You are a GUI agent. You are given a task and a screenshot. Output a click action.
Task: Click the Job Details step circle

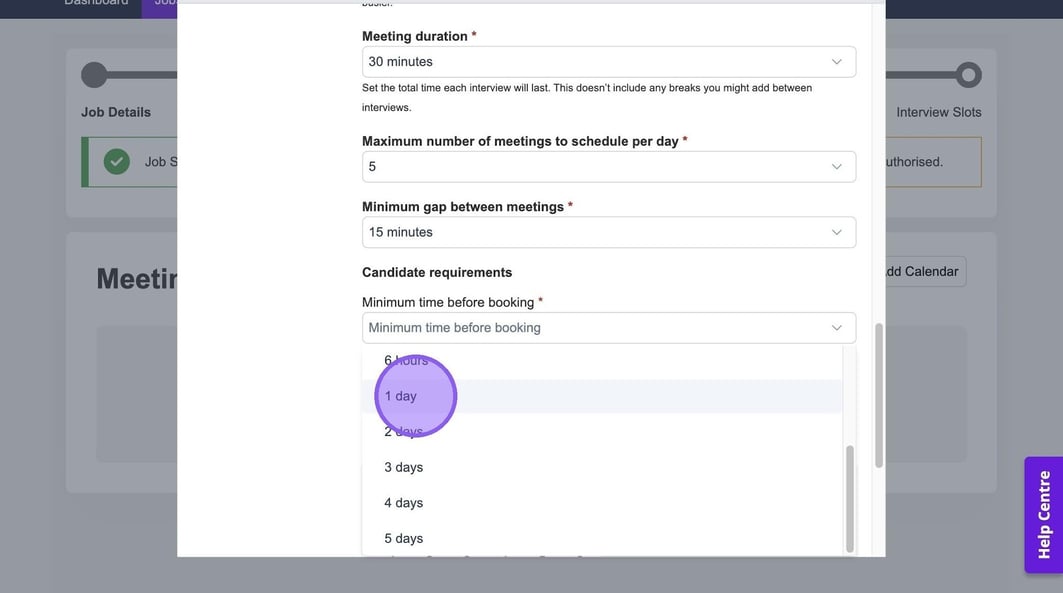94,75
